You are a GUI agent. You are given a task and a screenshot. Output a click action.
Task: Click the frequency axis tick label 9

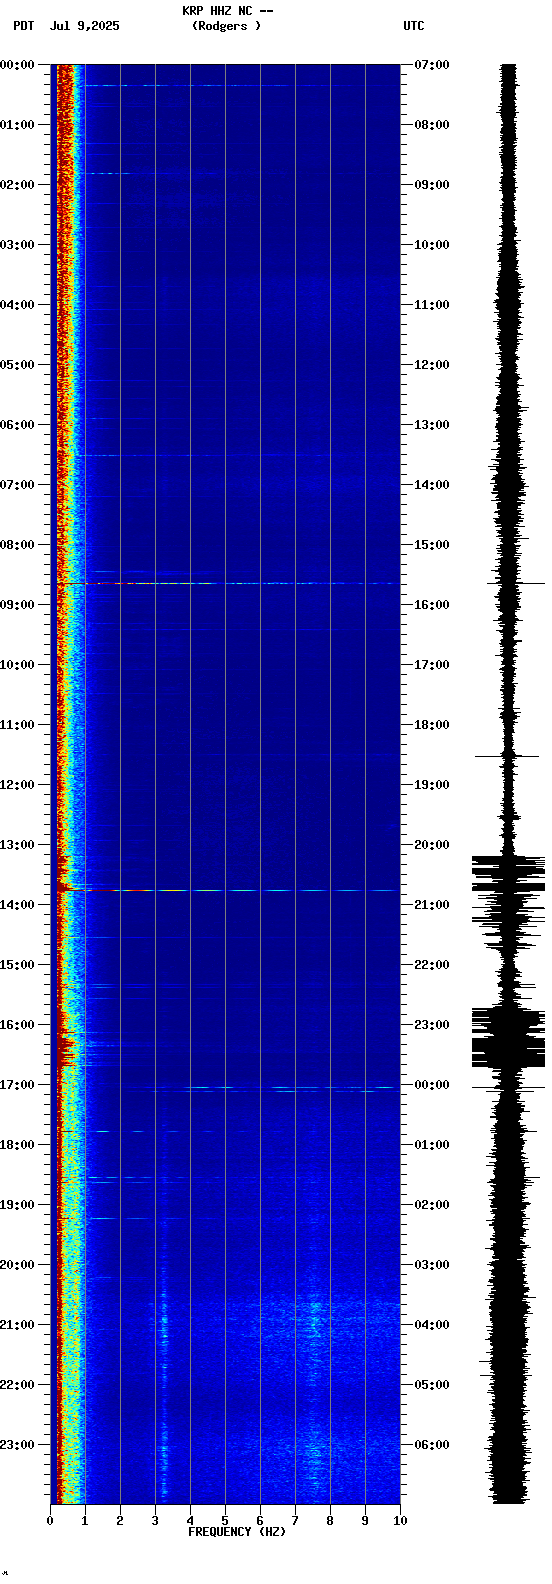point(365,1521)
